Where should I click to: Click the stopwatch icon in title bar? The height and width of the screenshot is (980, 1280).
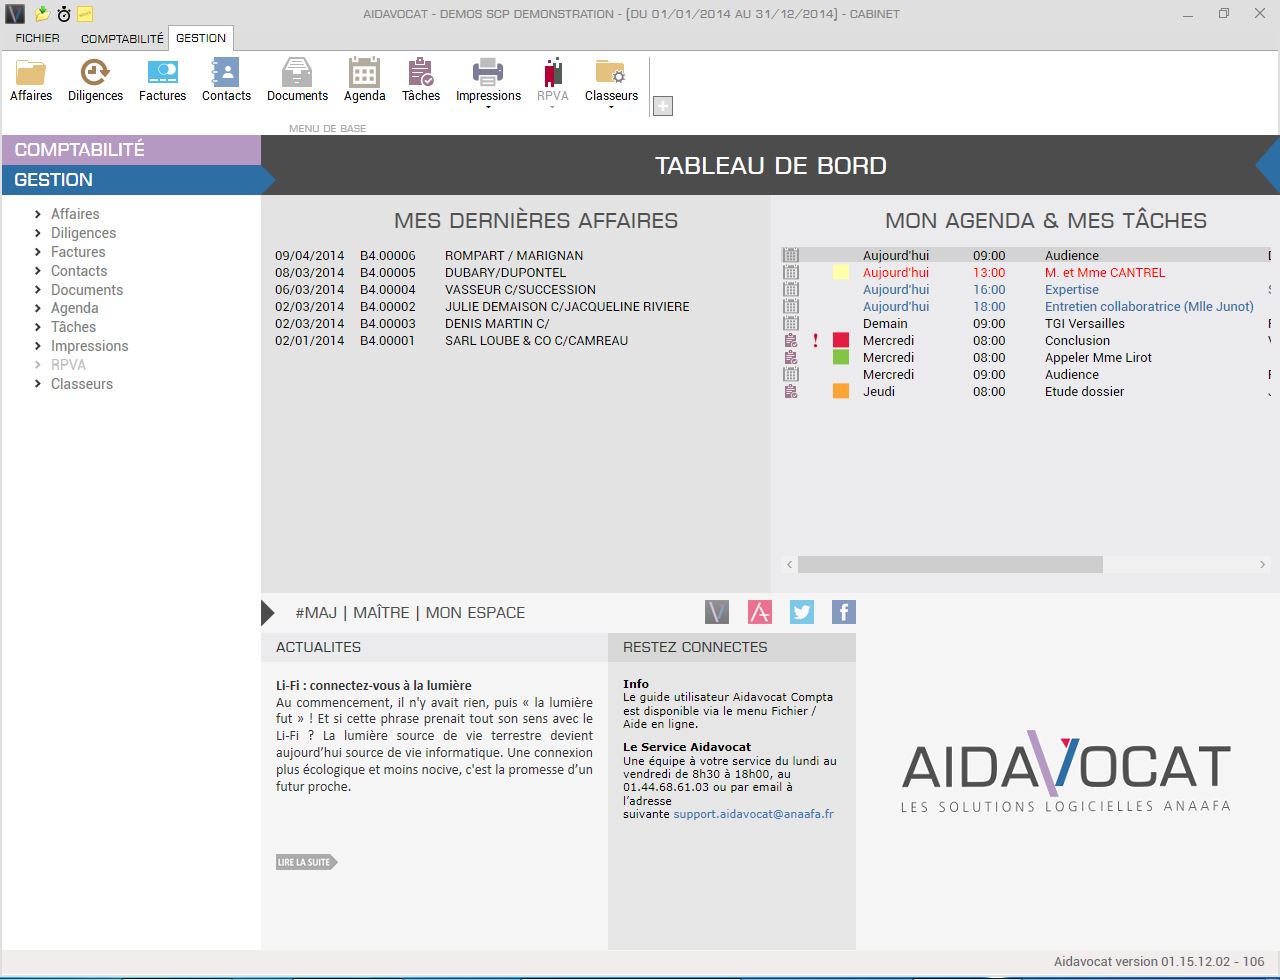[x=64, y=13]
